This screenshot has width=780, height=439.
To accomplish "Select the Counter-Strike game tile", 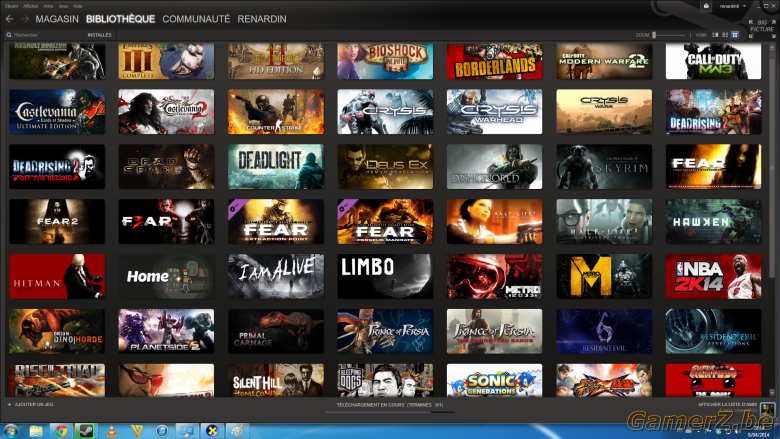I will click(276, 111).
